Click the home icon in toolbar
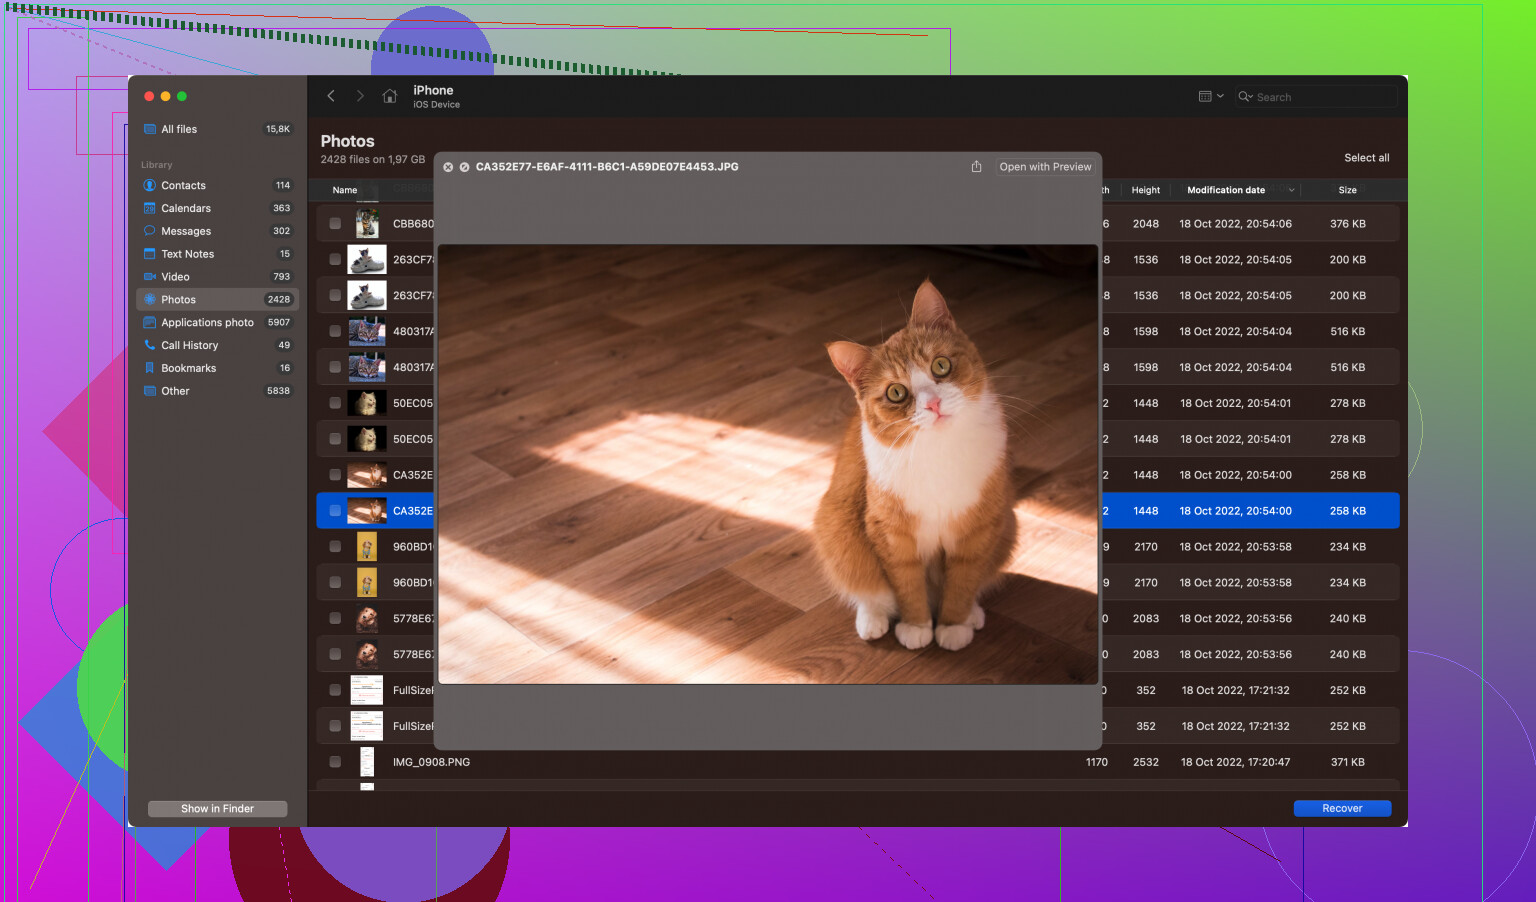Image resolution: width=1536 pixels, height=902 pixels. pyautogui.click(x=390, y=96)
